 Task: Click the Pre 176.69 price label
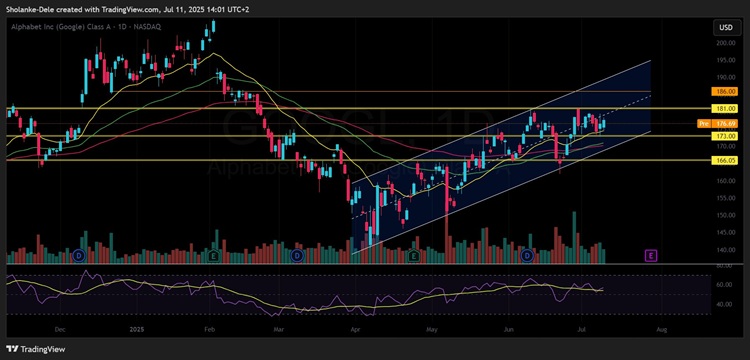[717, 123]
